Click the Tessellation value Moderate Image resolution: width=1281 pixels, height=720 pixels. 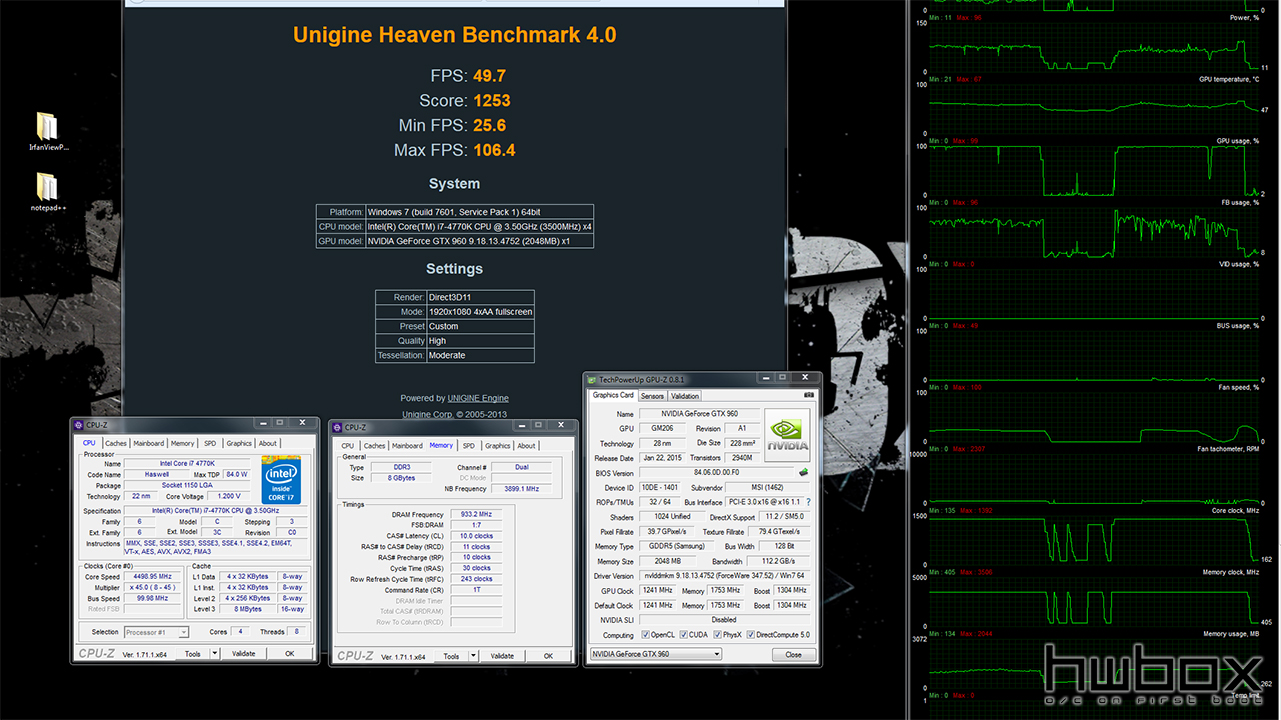446,355
